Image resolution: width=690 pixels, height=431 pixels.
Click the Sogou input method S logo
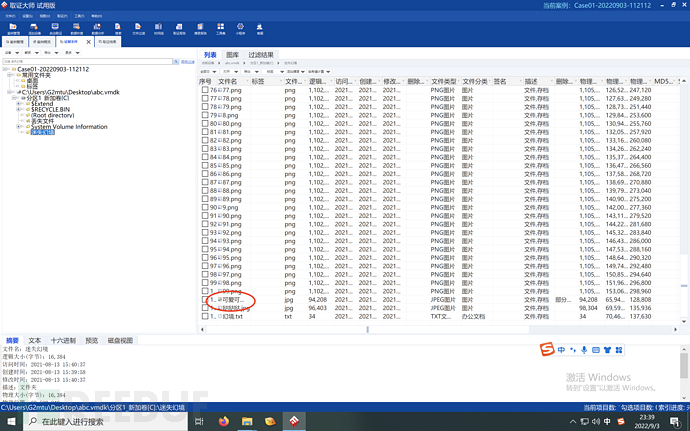[x=547, y=350]
